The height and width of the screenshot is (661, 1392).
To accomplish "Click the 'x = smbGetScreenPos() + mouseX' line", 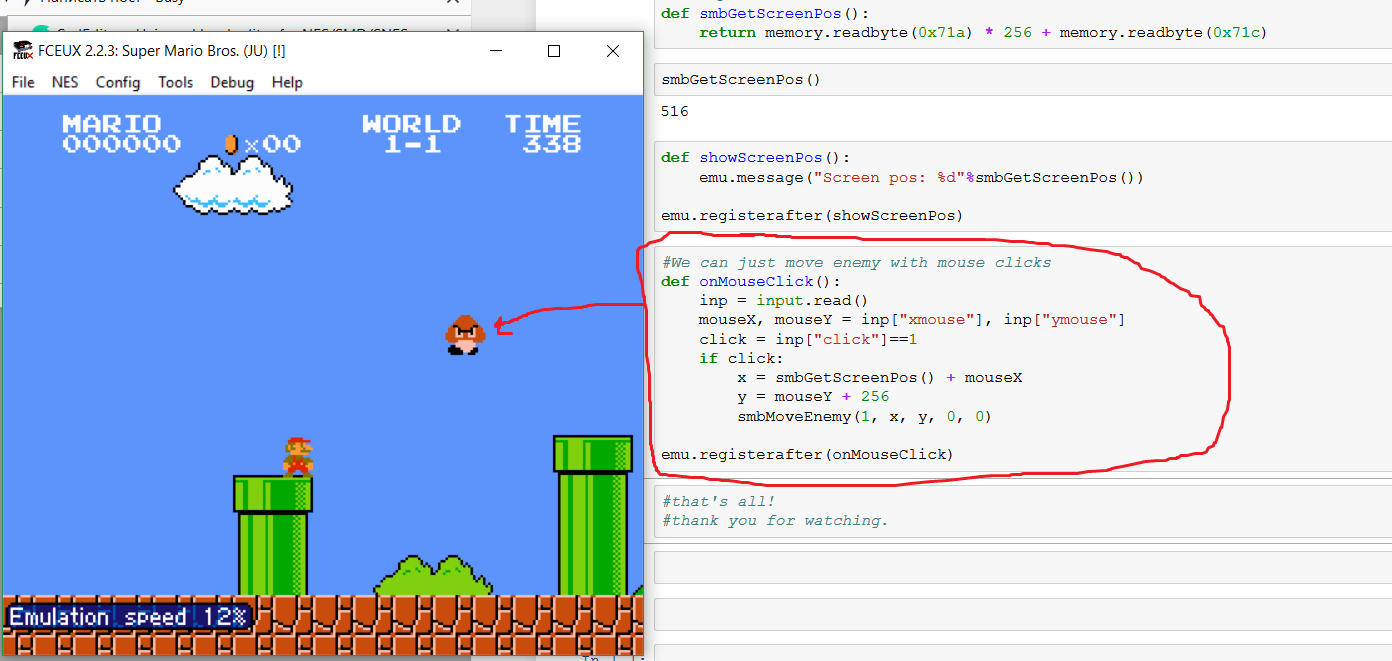I will point(880,377).
